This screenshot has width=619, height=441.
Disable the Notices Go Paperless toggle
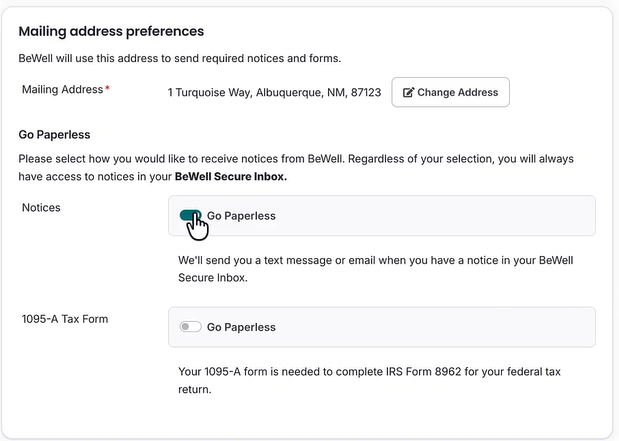pos(190,215)
